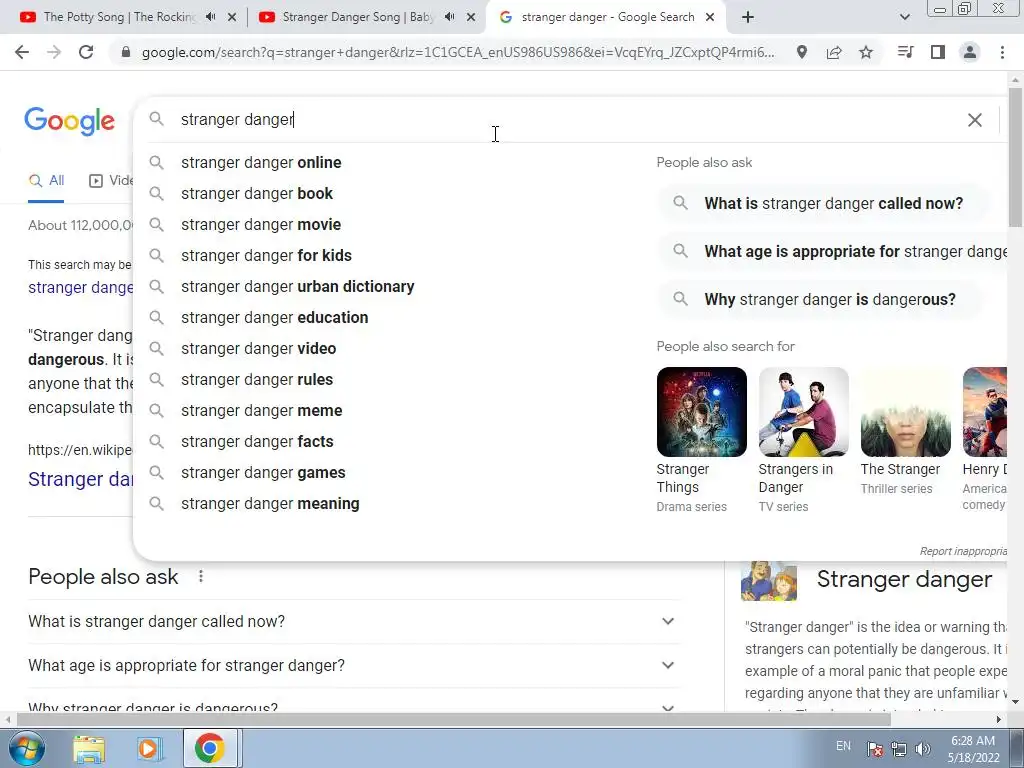The image size is (1024, 768).
Task: Click the address bar URL
Action: tap(458, 52)
